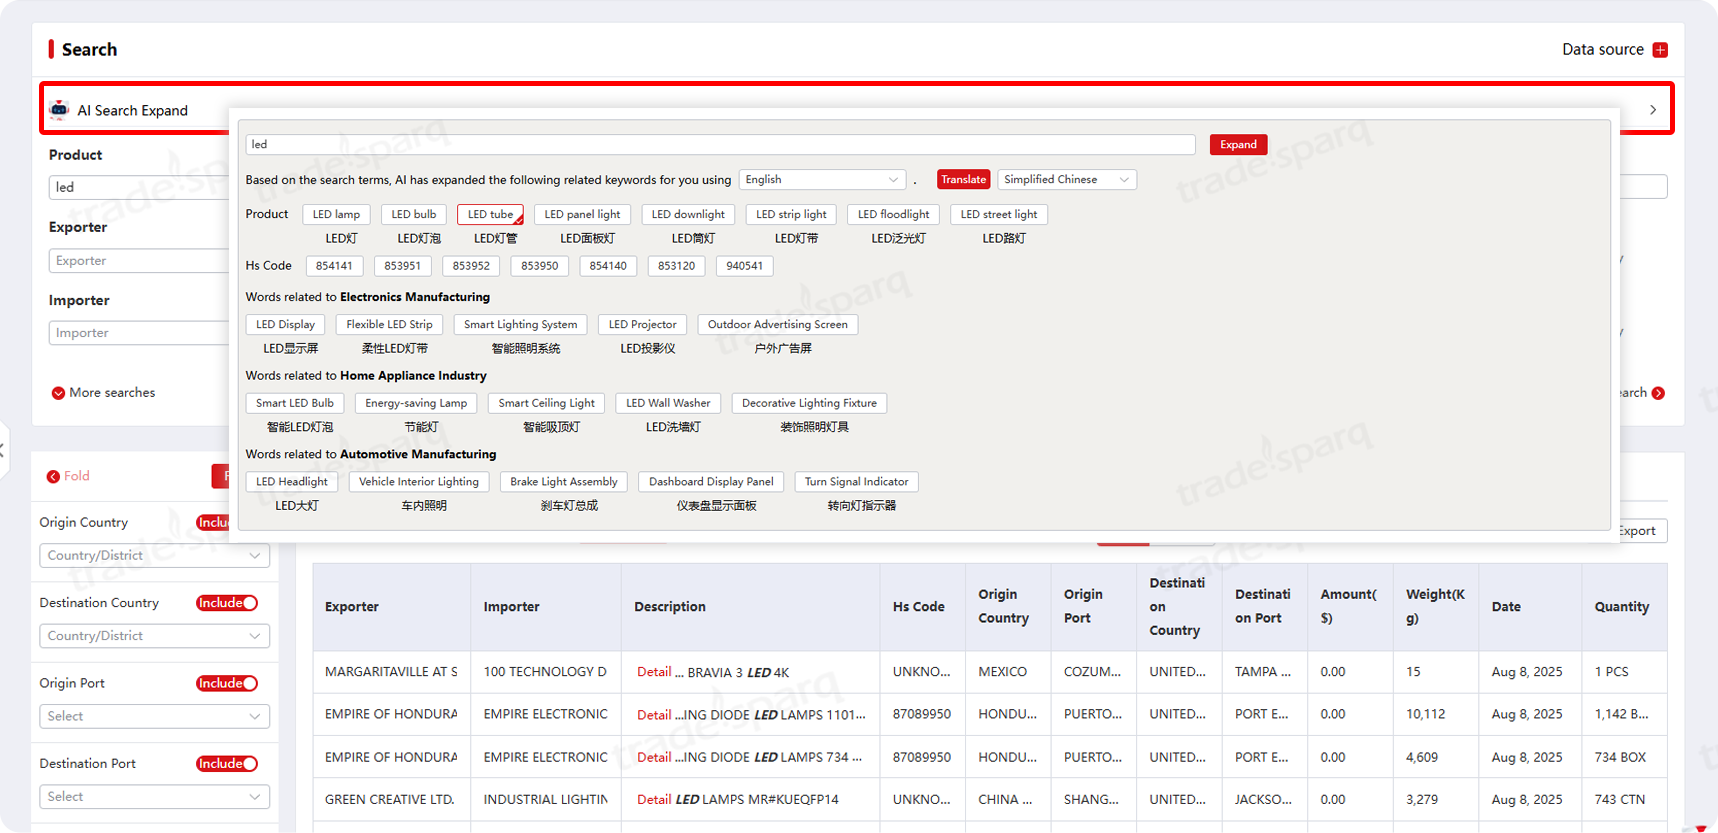
Task: Click the red Data source plus icon
Action: coord(1660,50)
